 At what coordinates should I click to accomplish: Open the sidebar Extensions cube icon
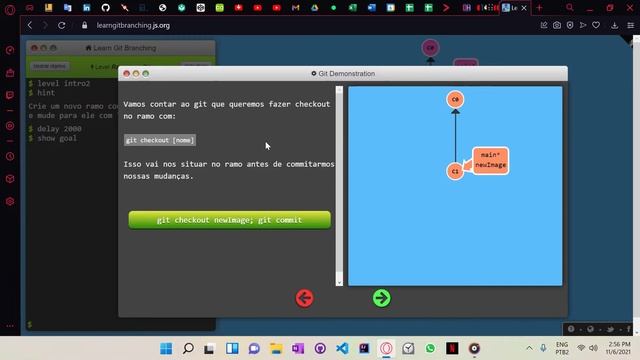10,179
